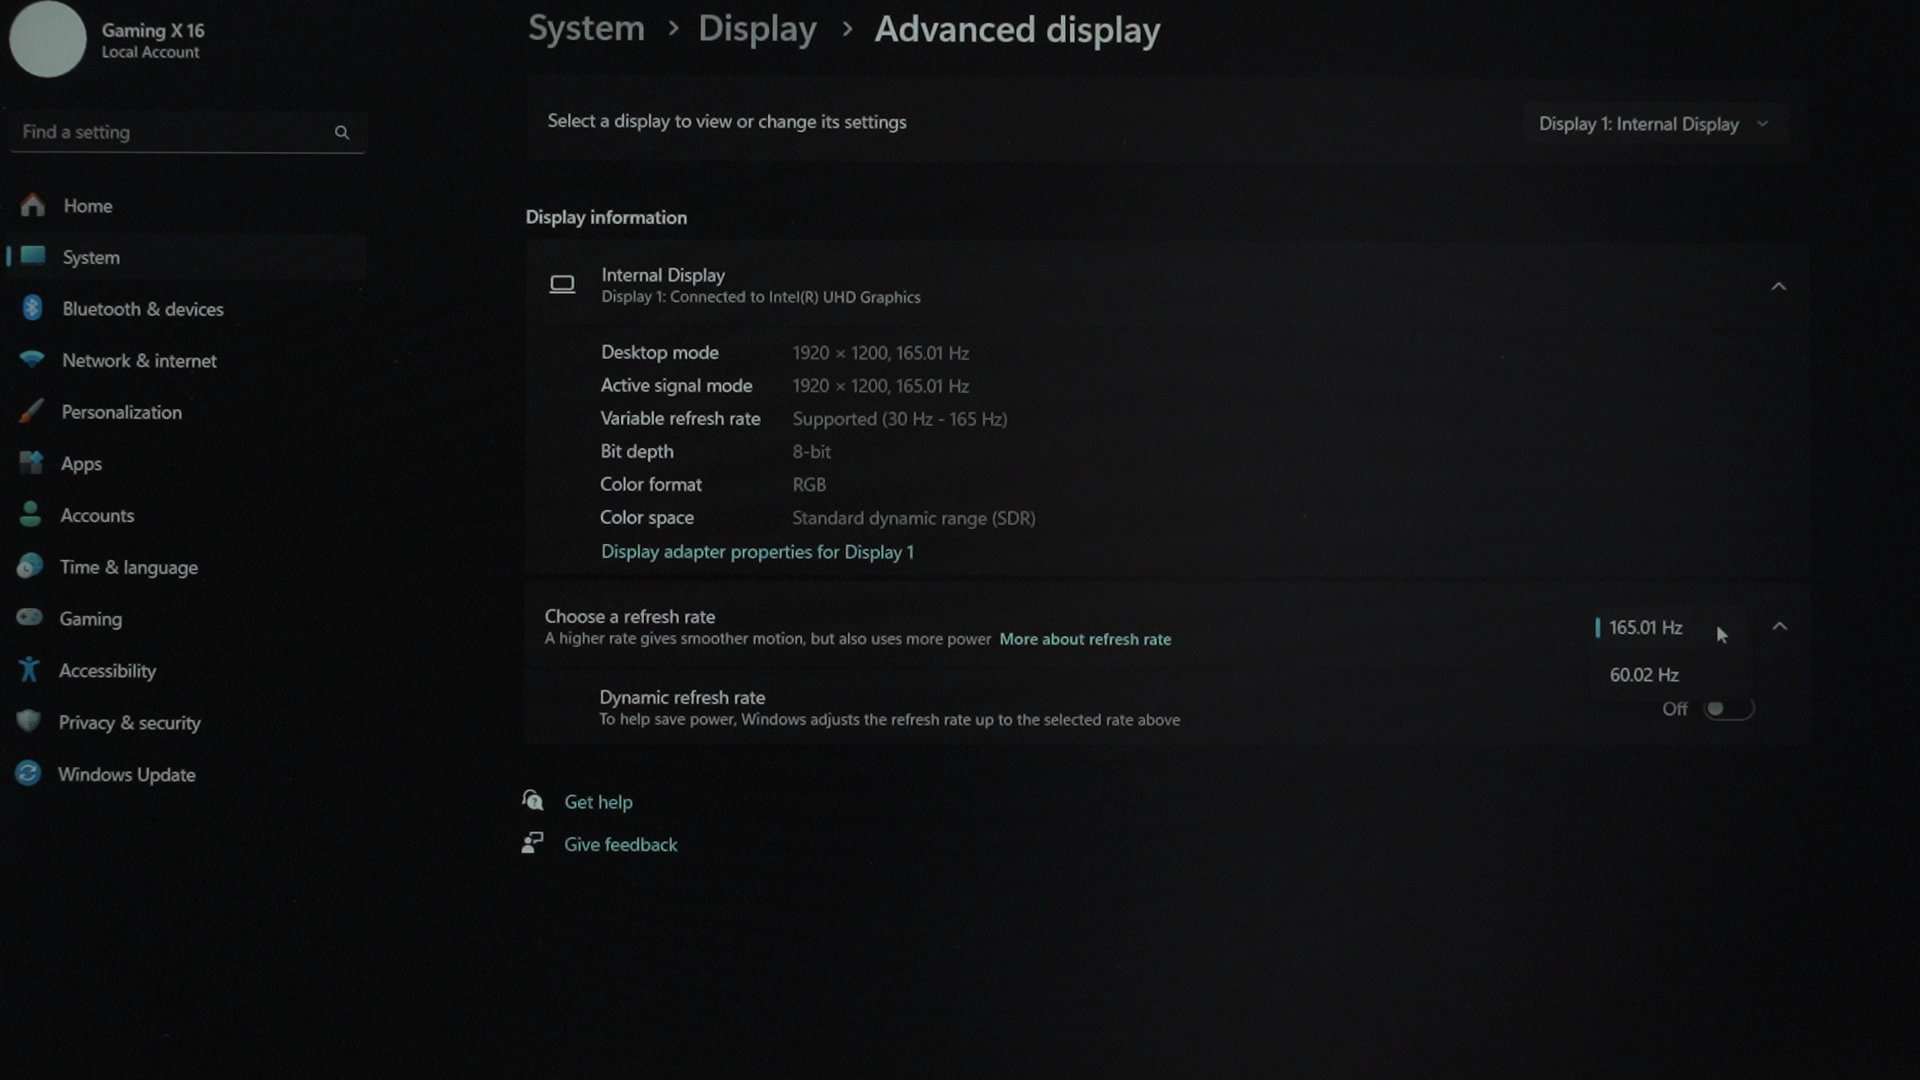Screen dimensions: 1920x1080
Task: Click the Bluetooth & devices icon
Action: click(32, 308)
